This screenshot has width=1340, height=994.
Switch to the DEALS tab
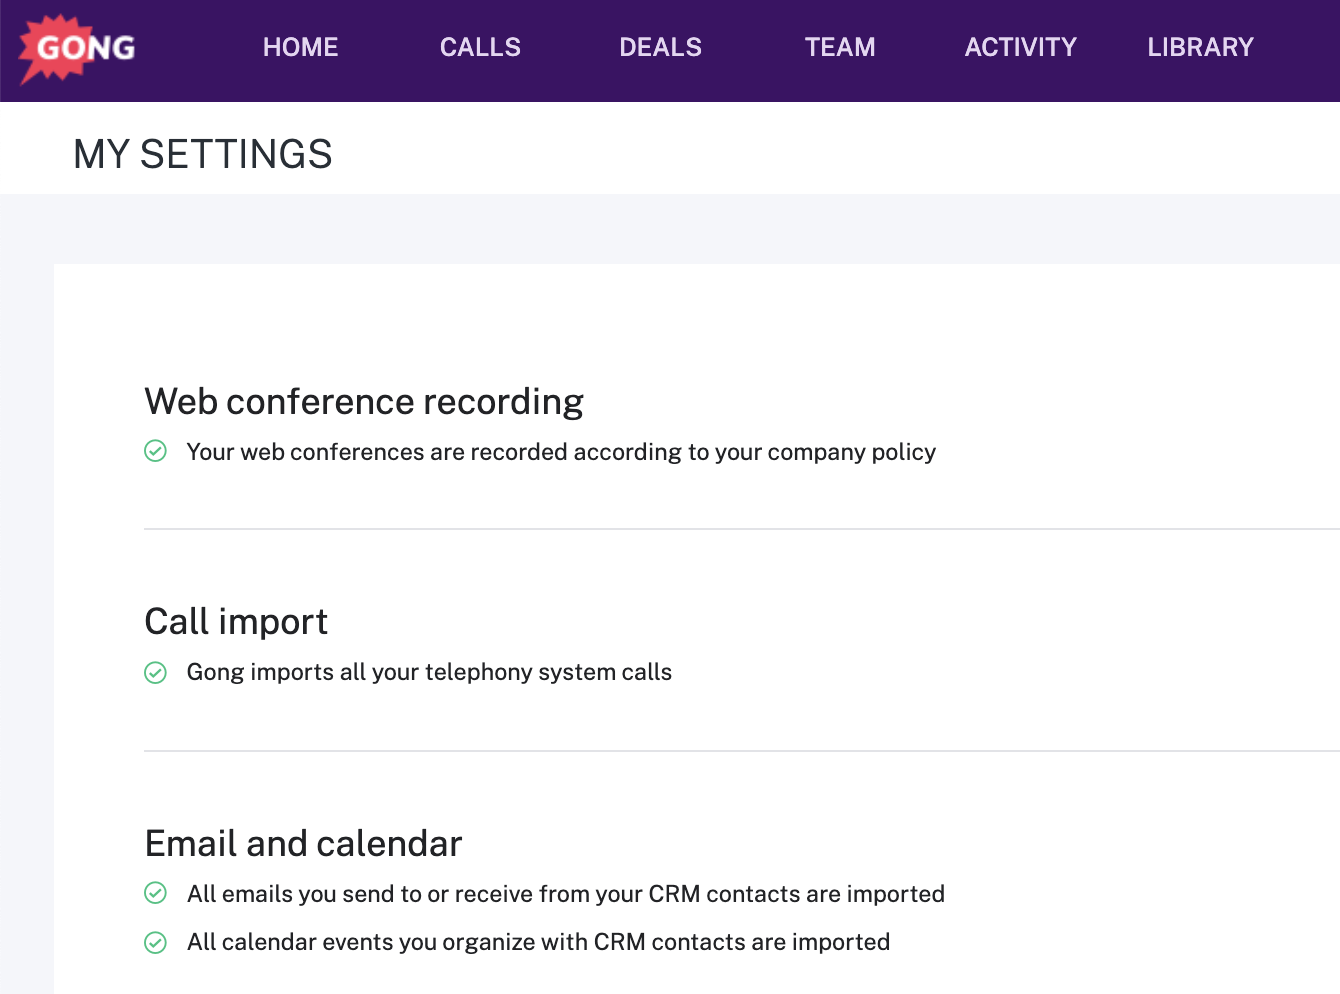[660, 46]
